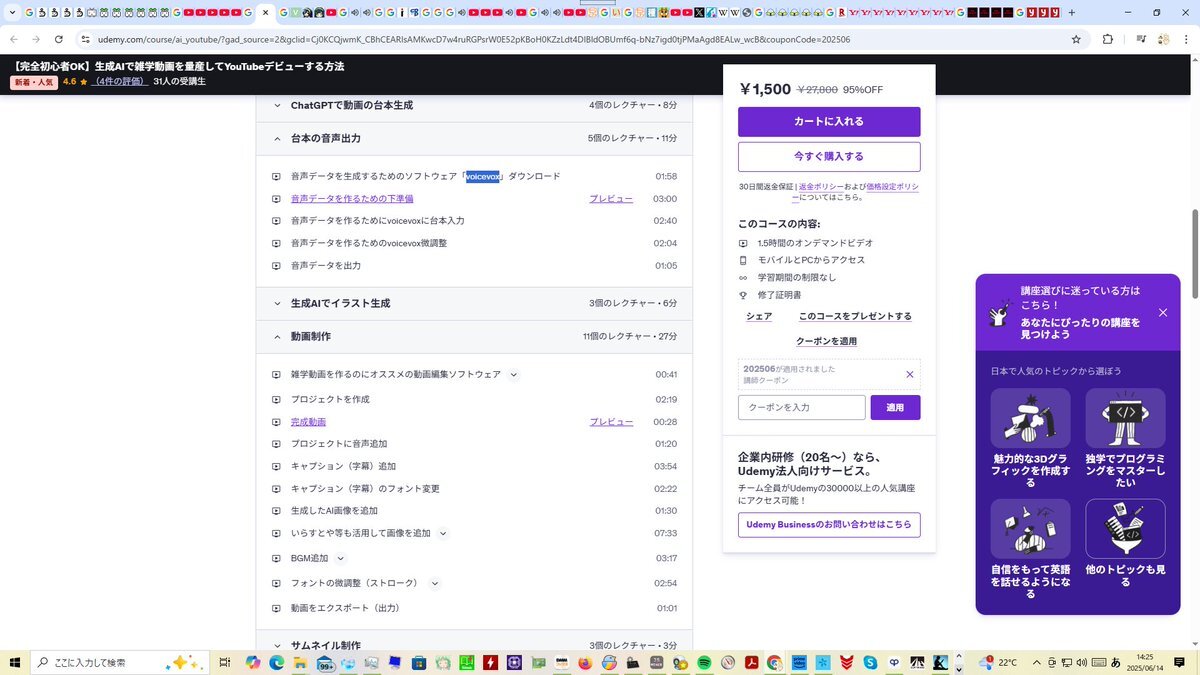This screenshot has width=1200, height=675.
Task: Expand the ChatGPTで動画の台本生成 section
Action: 475,105
